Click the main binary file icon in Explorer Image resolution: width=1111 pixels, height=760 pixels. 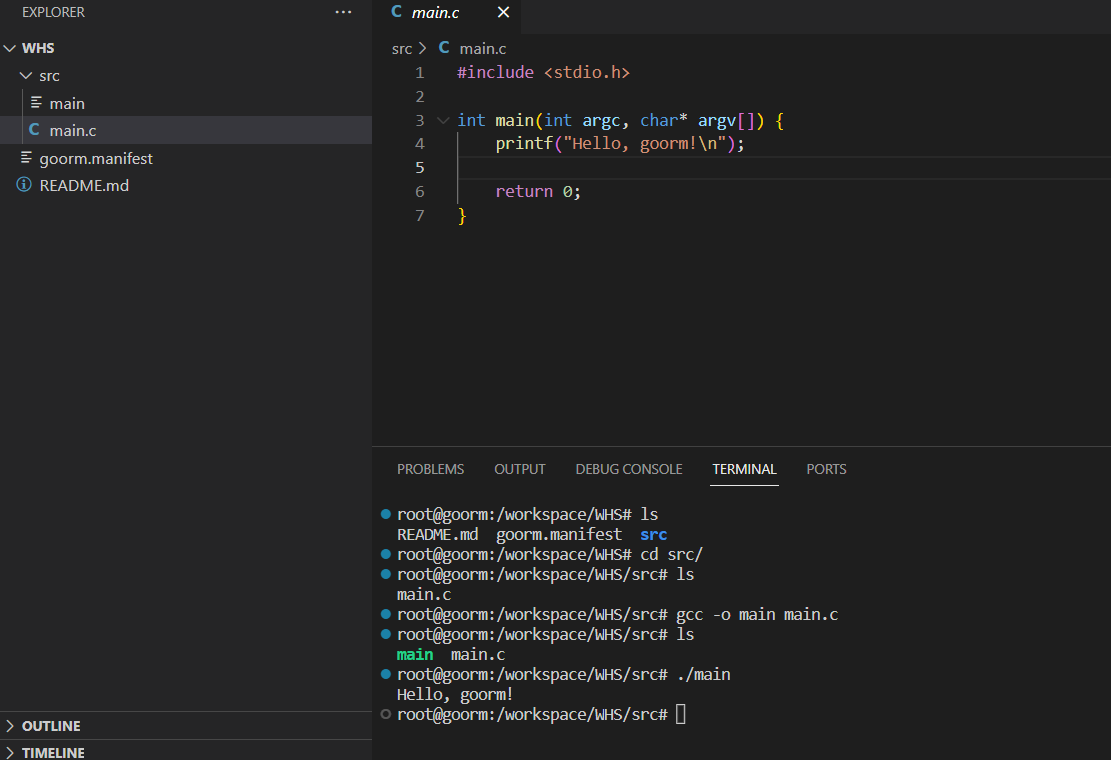coord(36,103)
